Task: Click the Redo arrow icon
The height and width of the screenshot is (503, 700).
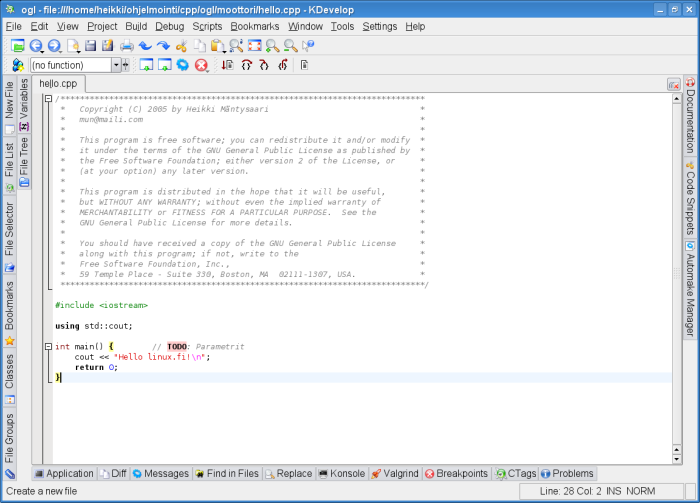Action: 163,46
